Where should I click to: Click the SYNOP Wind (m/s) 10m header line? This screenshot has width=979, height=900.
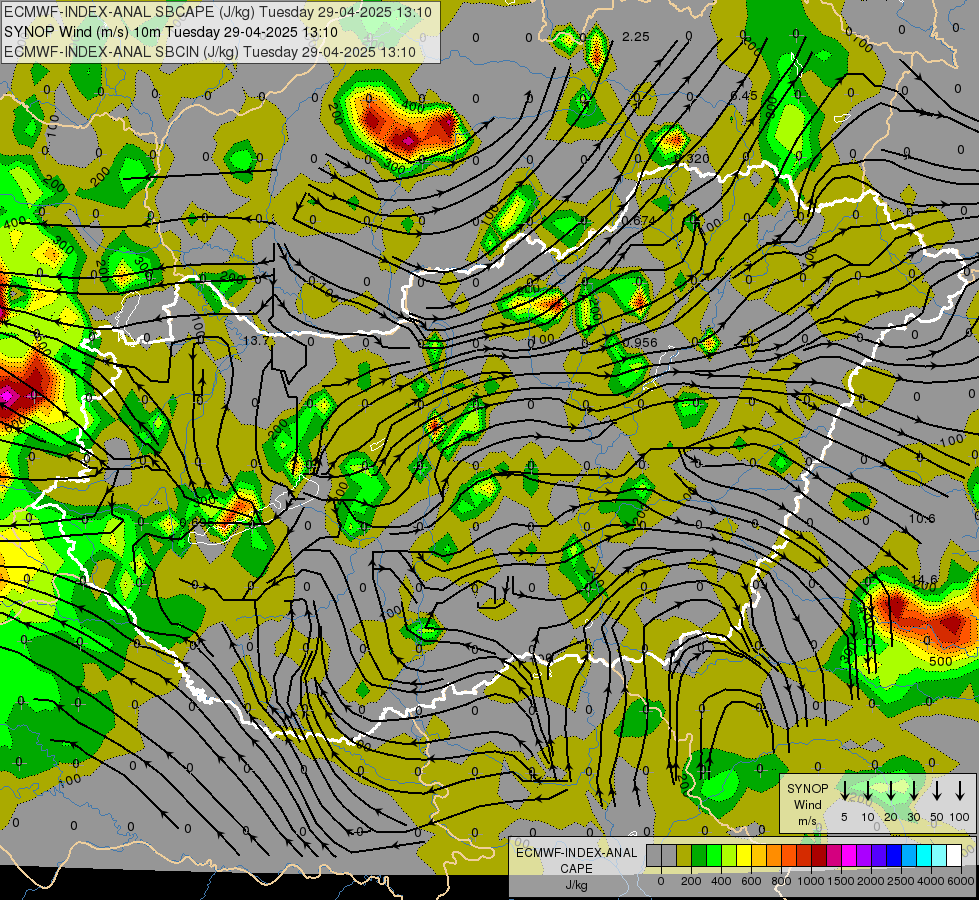[x=170, y=32]
